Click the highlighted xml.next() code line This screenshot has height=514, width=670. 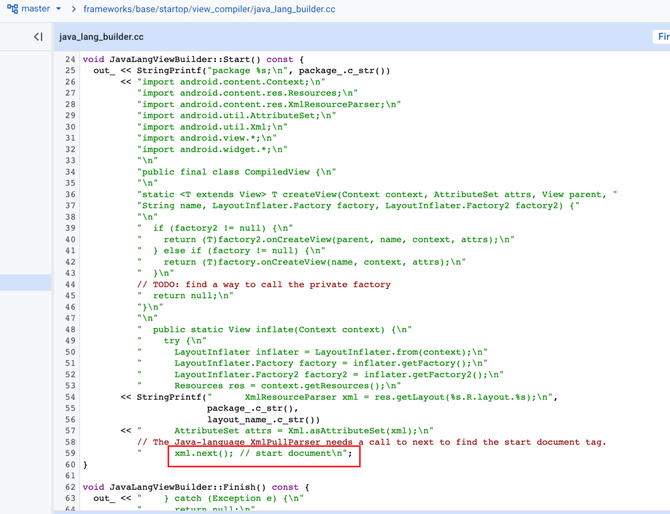(262, 453)
